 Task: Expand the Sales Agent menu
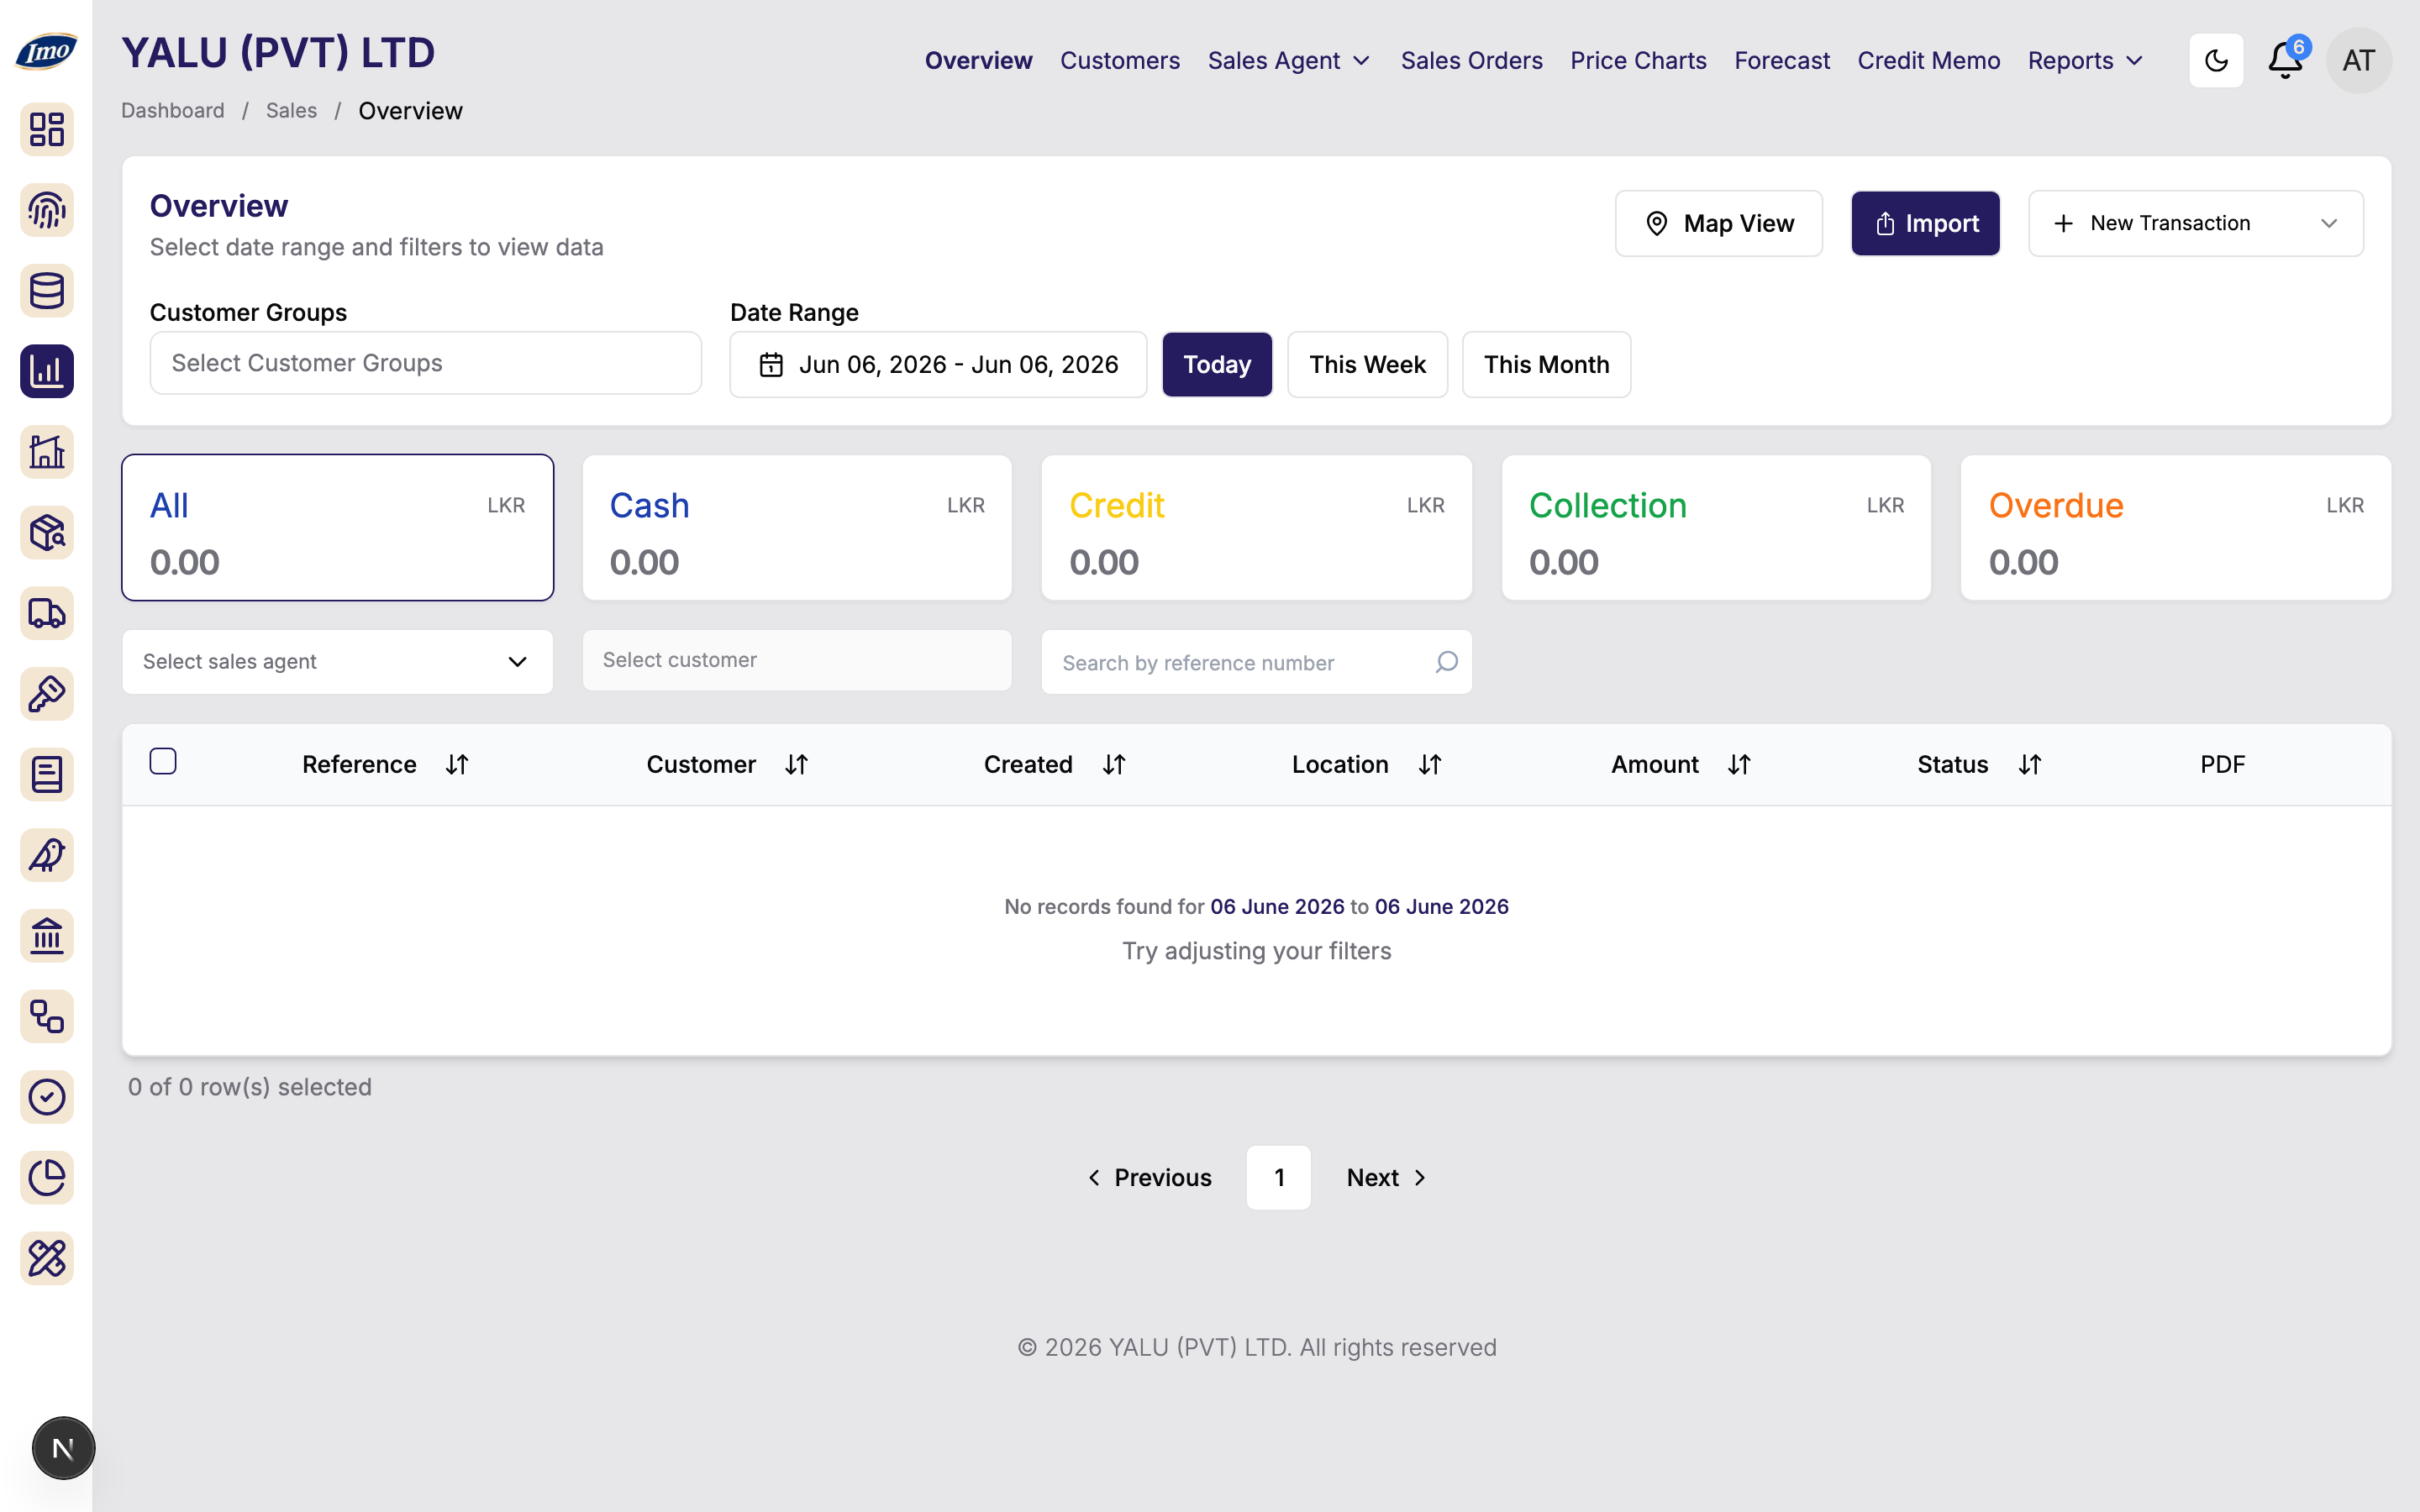point(1289,61)
